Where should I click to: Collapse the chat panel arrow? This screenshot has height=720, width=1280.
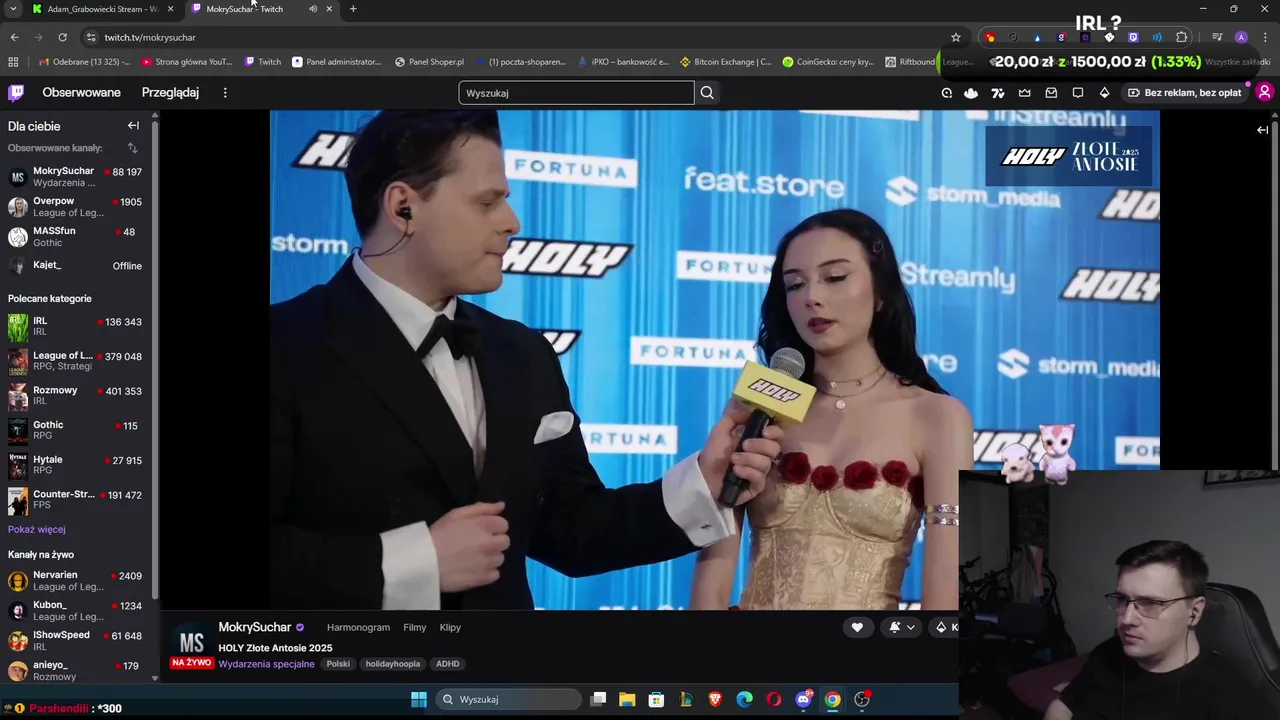click(1263, 130)
